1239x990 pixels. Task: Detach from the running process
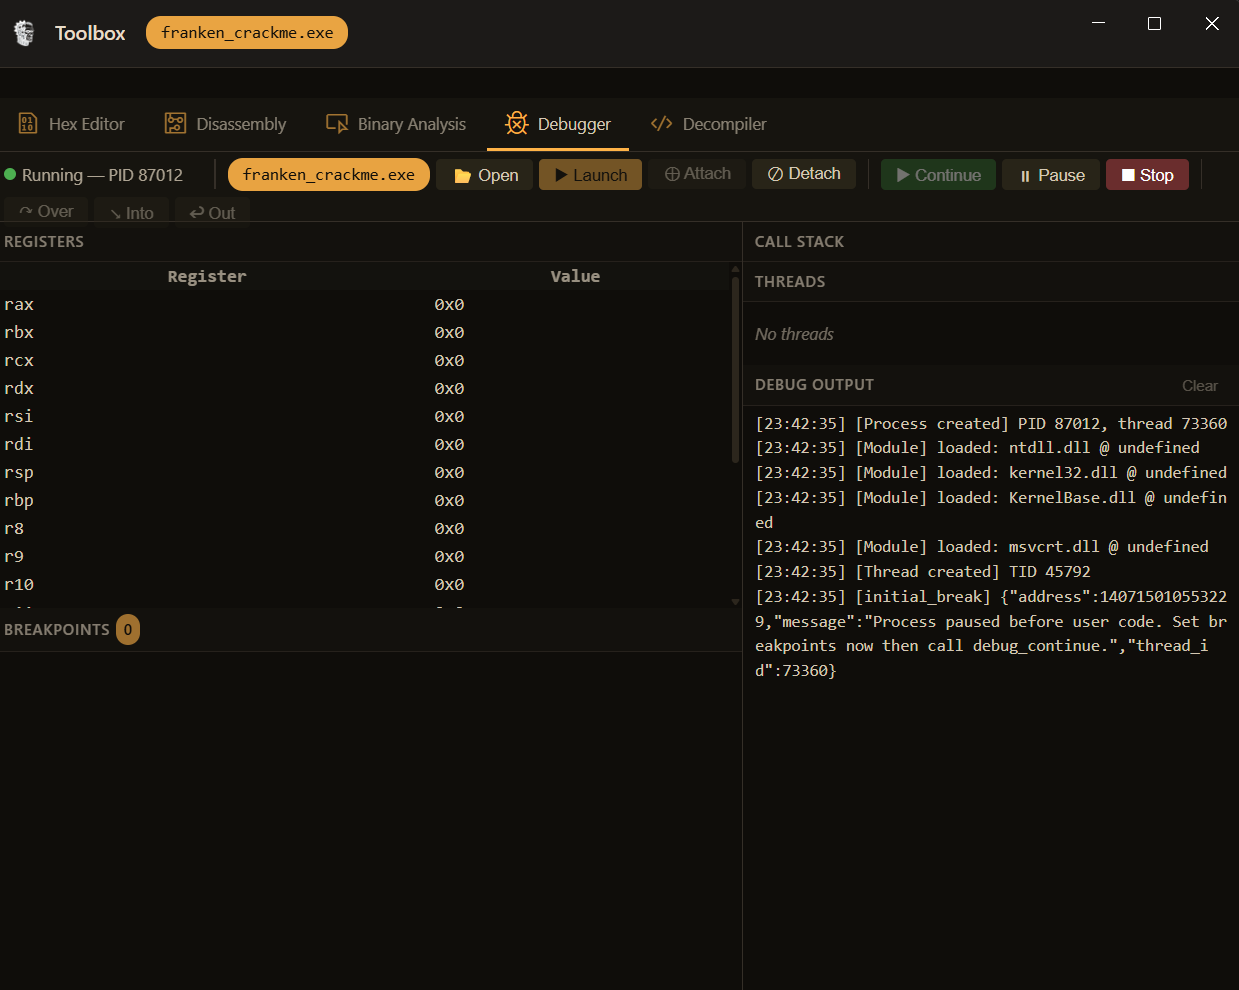804,174
